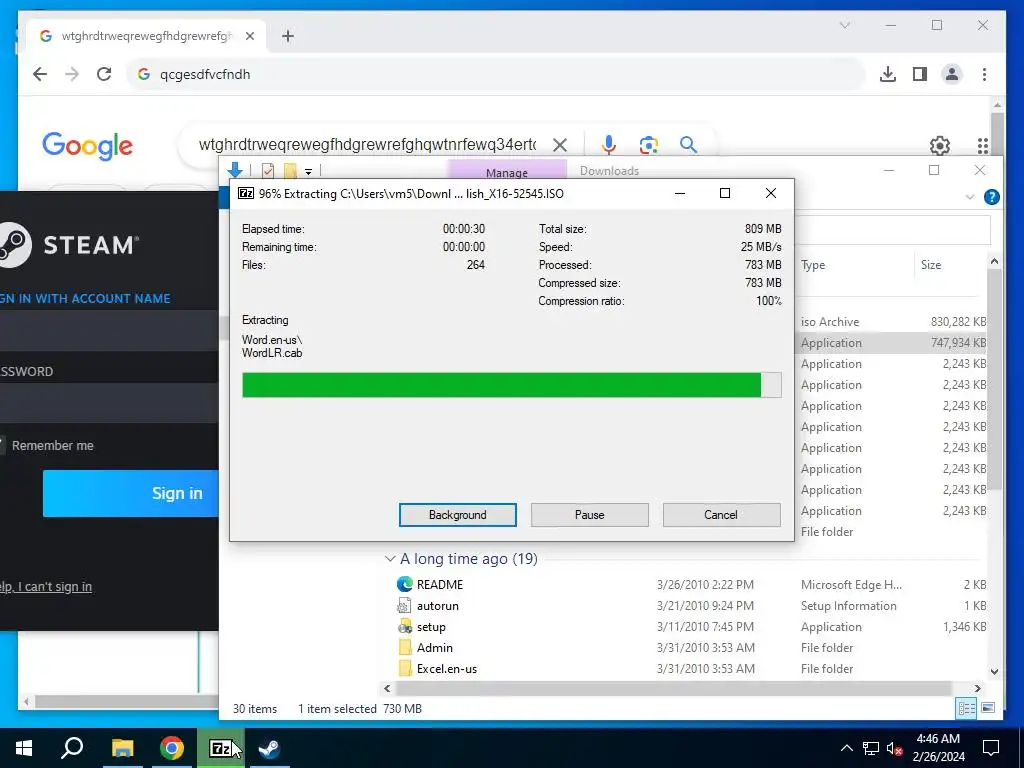Open the muted volume tray icon
The image size is (1024, 768).
click(x=895, y=748)
